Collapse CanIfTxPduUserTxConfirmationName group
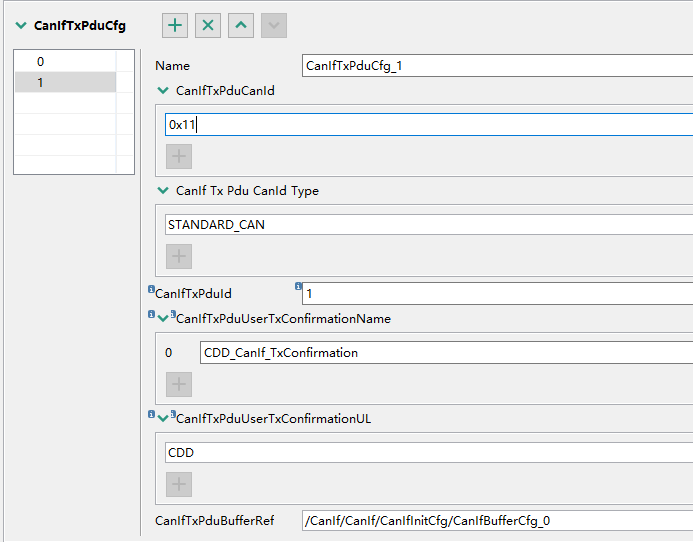The width and height of the screenshot is (693, 542). pos(163,319)
